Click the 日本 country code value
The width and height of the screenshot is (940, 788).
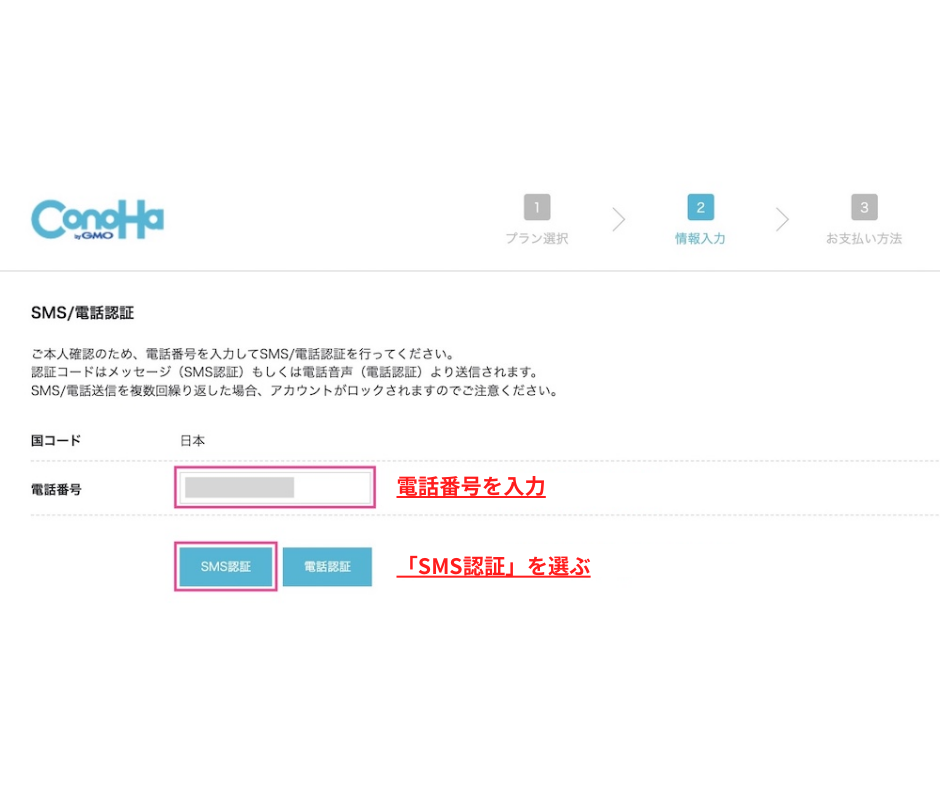pos(192,441)
